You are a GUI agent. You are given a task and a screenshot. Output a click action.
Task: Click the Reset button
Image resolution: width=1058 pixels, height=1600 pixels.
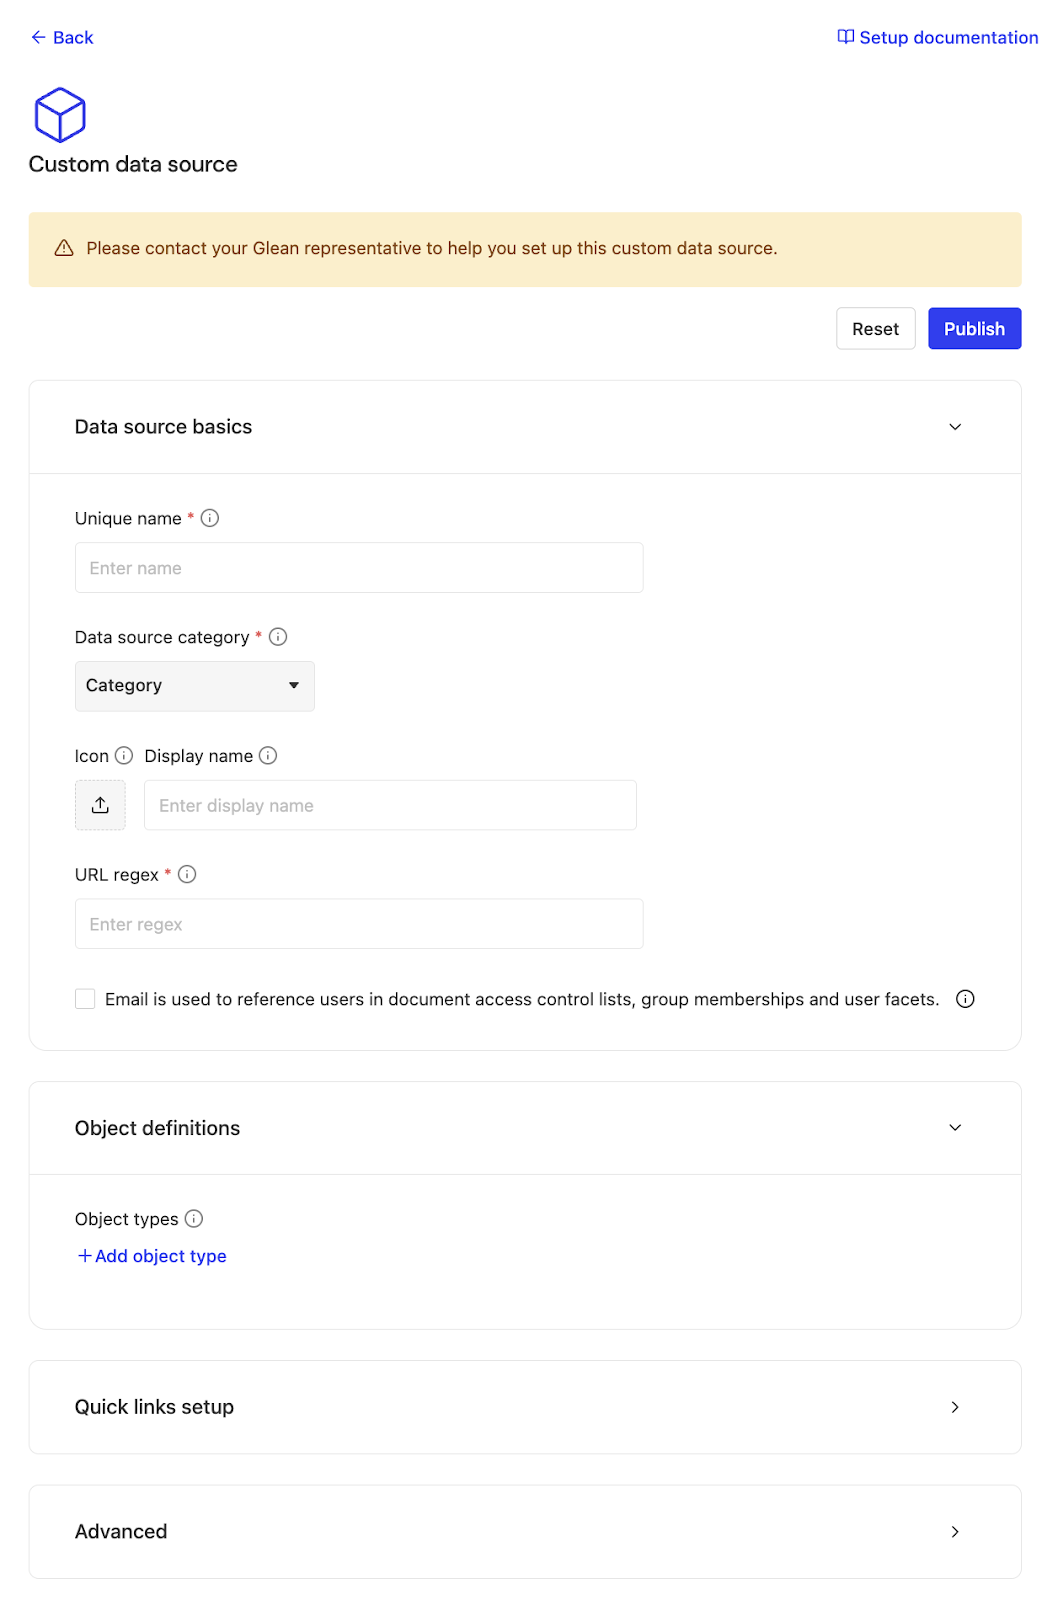click(875, 329)
